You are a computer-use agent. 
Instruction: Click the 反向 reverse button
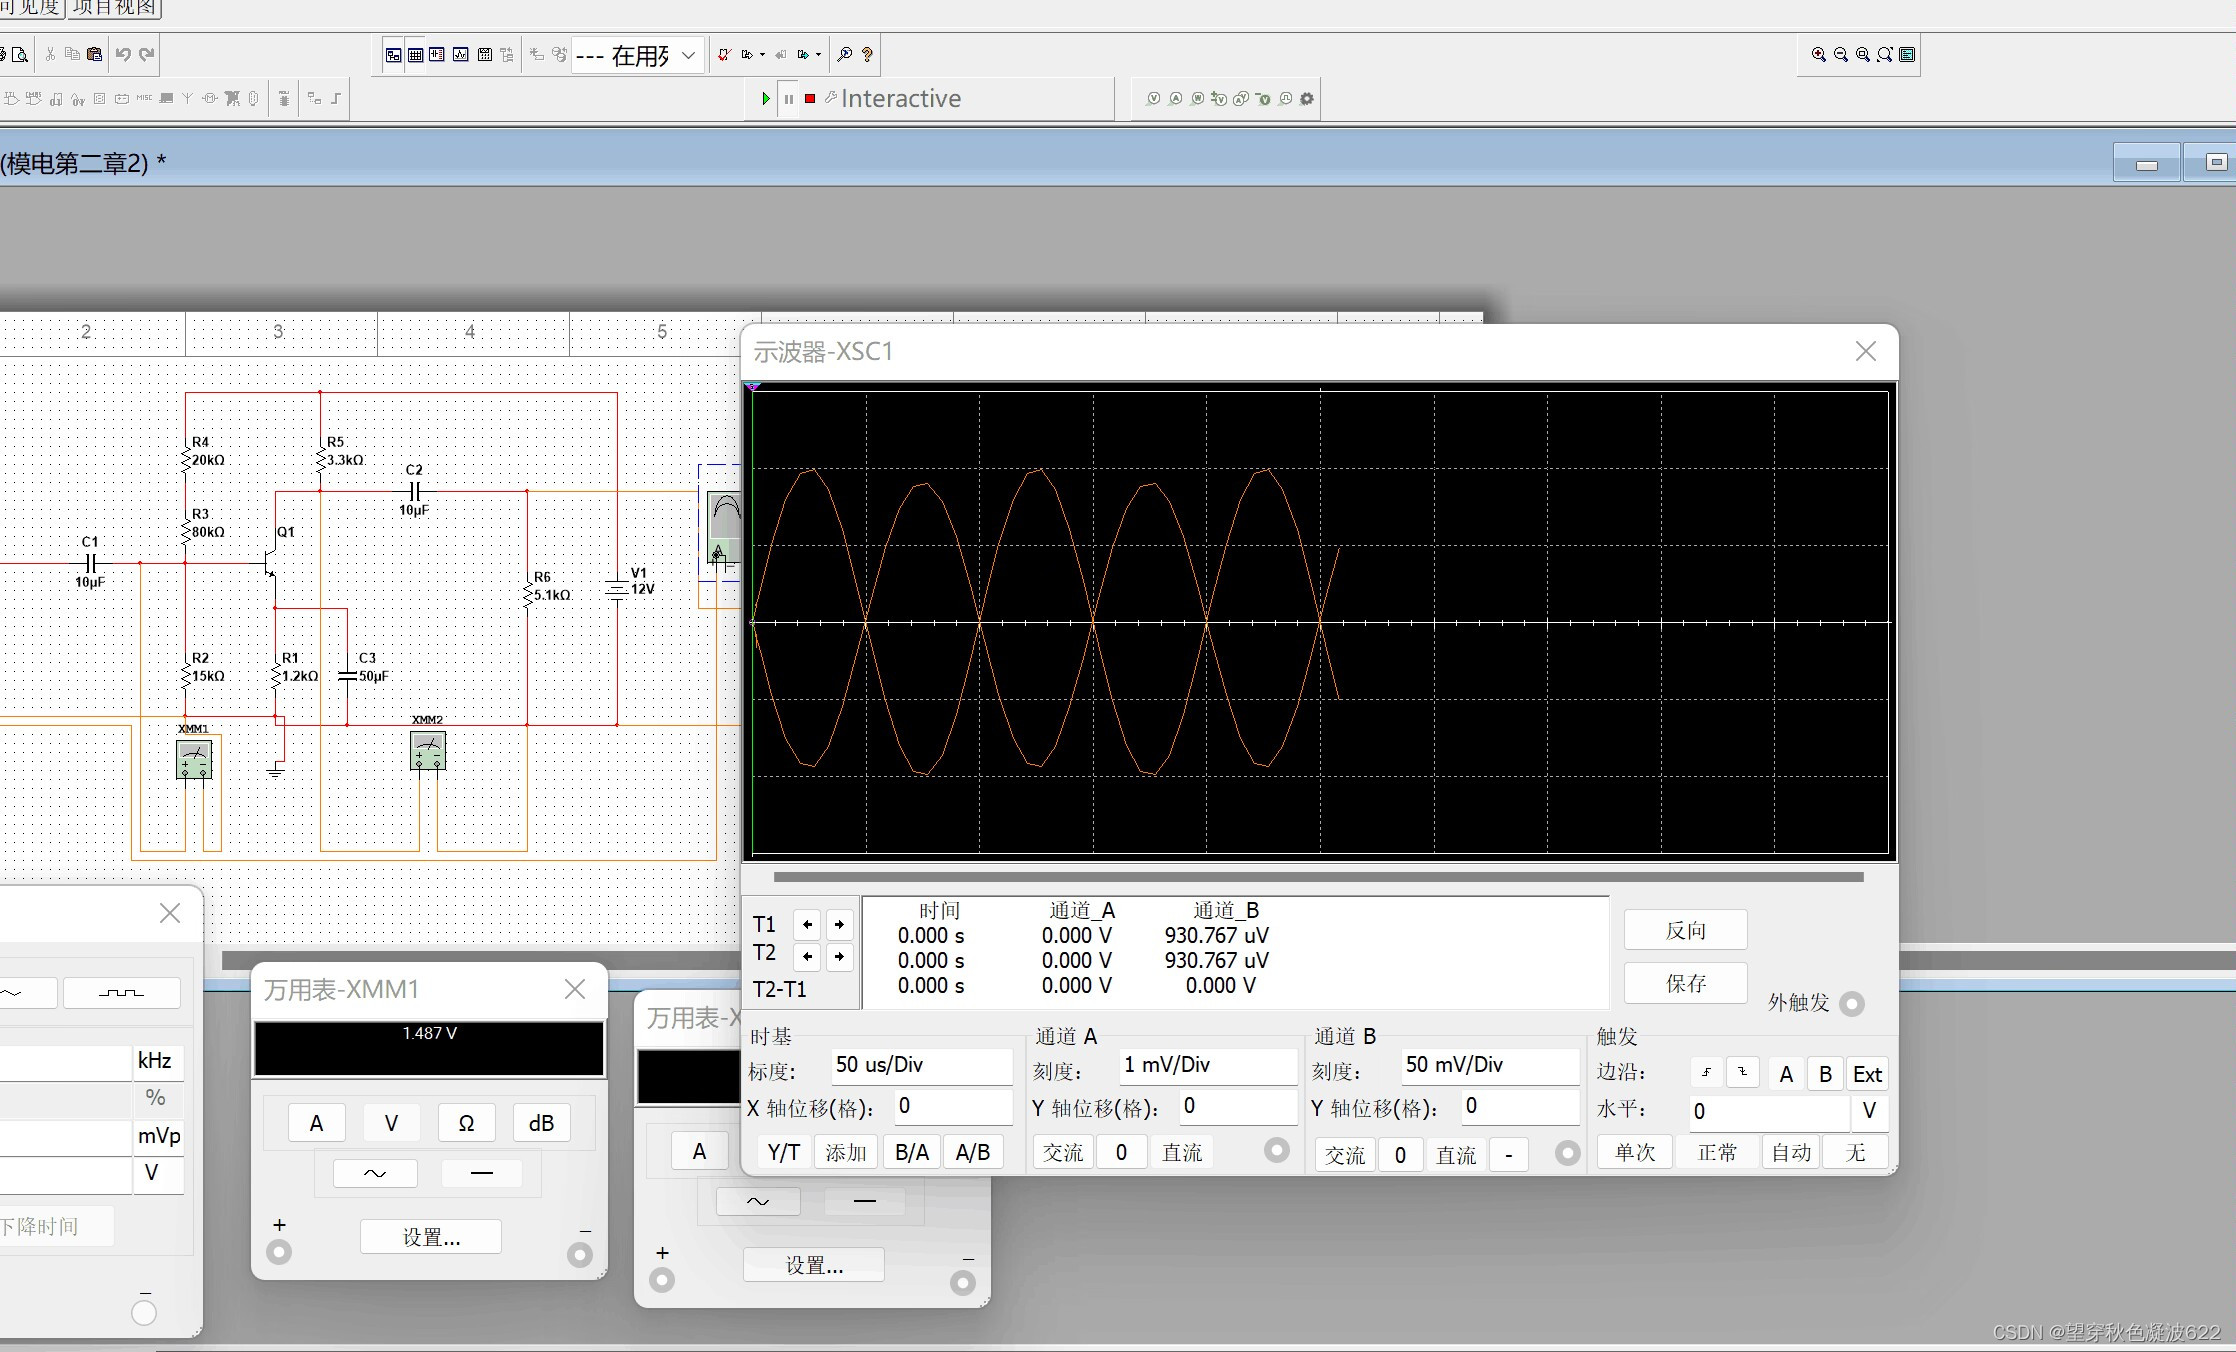coord(1685,930)
